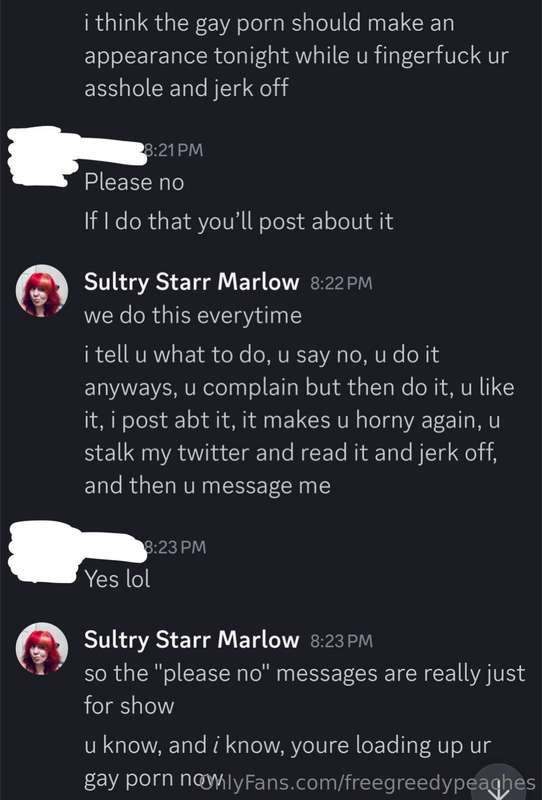Screen dimensions: 542x800
Task: Open the red-haired avatar beside the 8:23 PM message
Action: click(x=42, y=648)
